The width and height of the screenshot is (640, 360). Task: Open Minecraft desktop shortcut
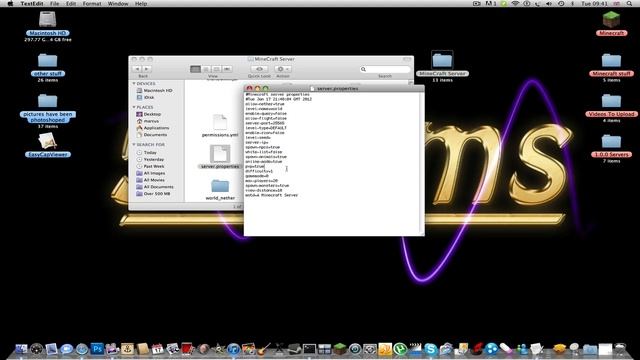(611, 20)
